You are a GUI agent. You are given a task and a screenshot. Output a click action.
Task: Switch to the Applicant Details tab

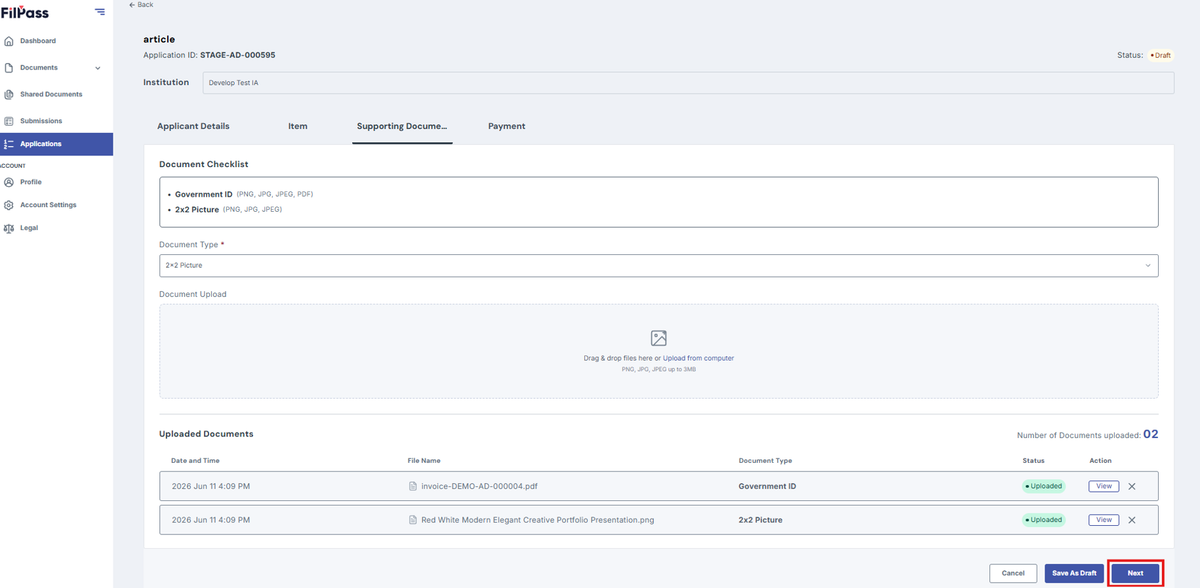pyautogui.click(x=193, y=127)
